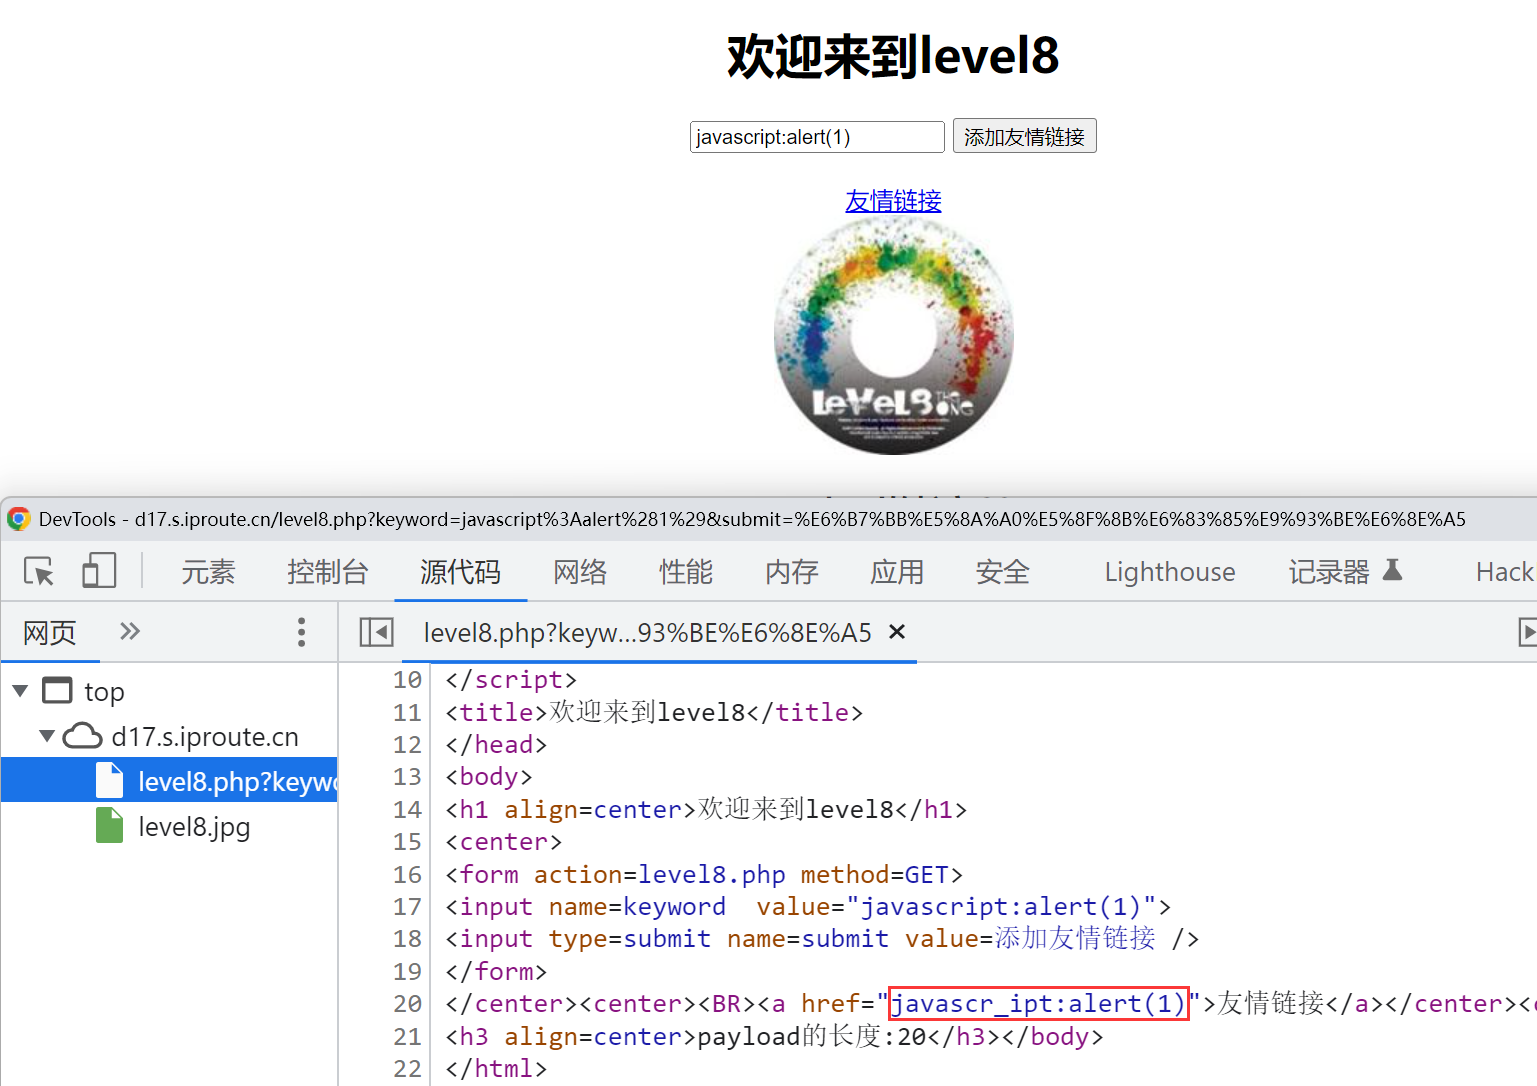
Task: Show more navigator tabs with chevron
Action: point(130,631)
